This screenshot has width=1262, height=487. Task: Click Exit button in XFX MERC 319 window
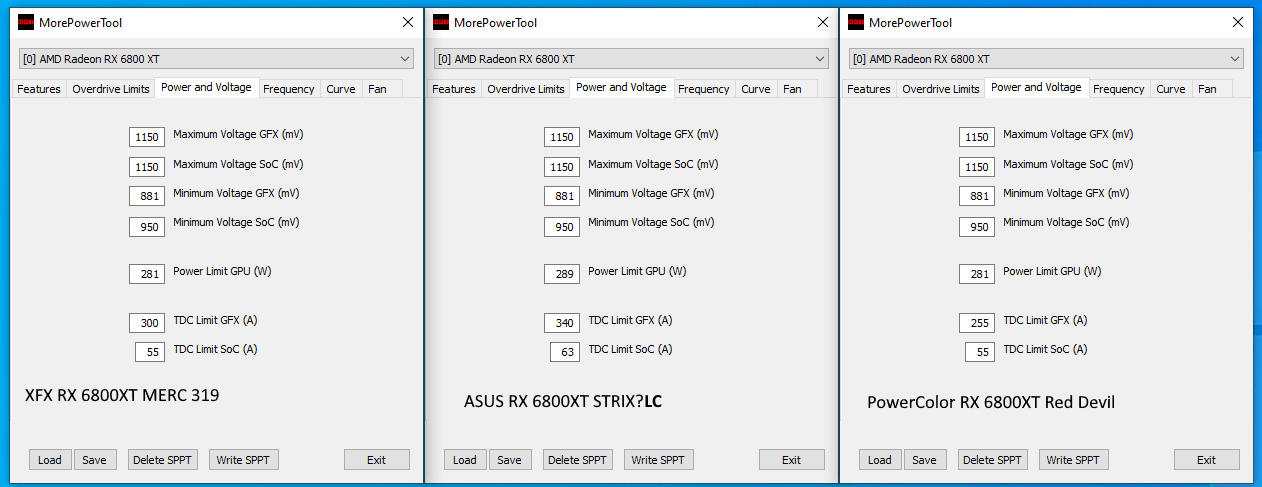[x=377, y=460]
